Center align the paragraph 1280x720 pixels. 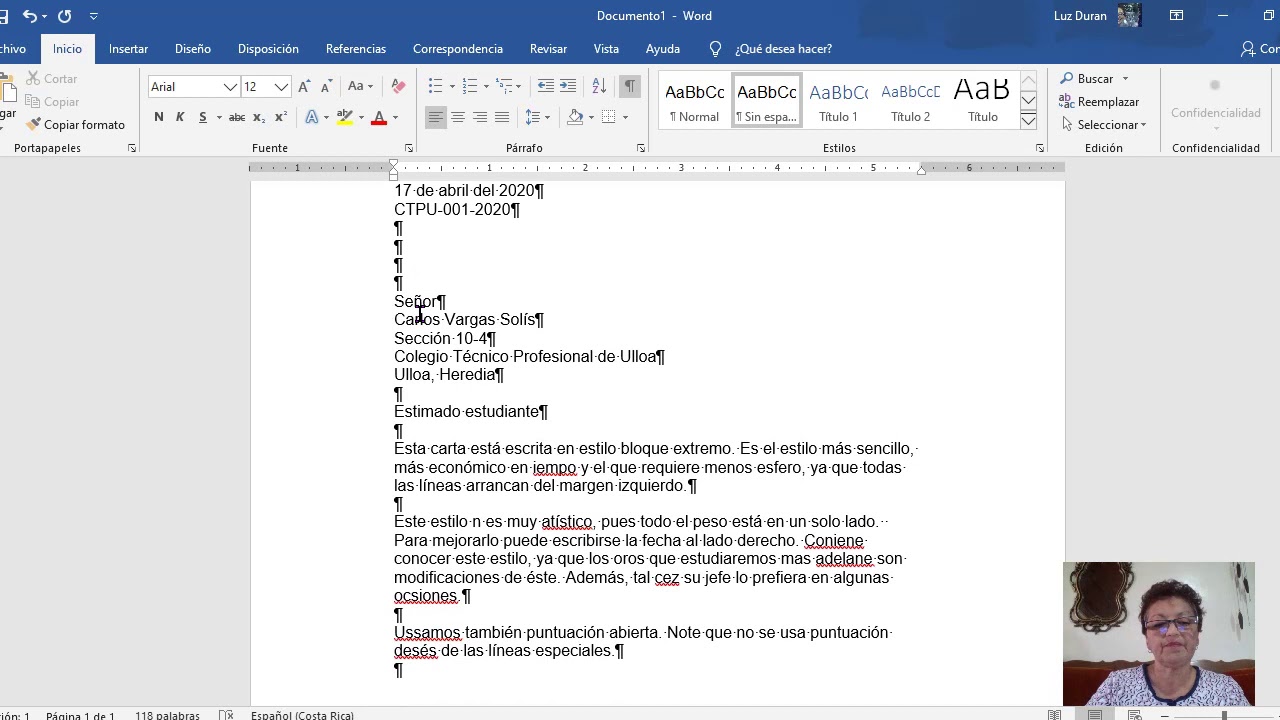coord(458,117)
